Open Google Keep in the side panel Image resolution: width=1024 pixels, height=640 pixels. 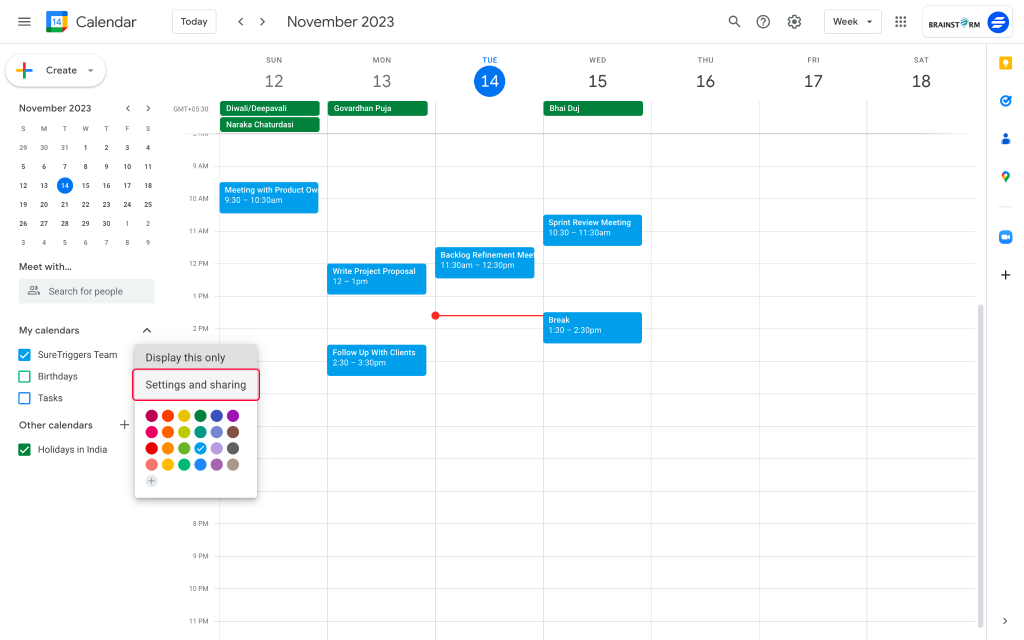point(1005,63)
